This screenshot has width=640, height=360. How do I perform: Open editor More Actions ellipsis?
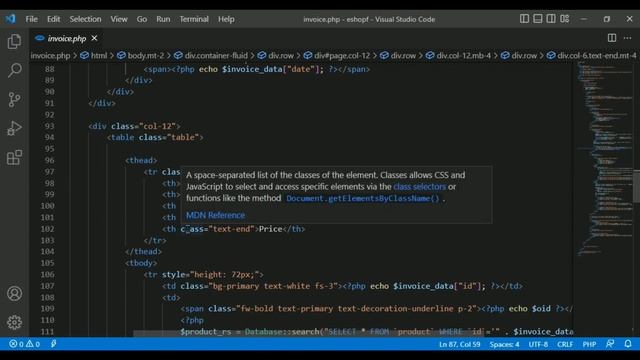click(x=627, y=38)
